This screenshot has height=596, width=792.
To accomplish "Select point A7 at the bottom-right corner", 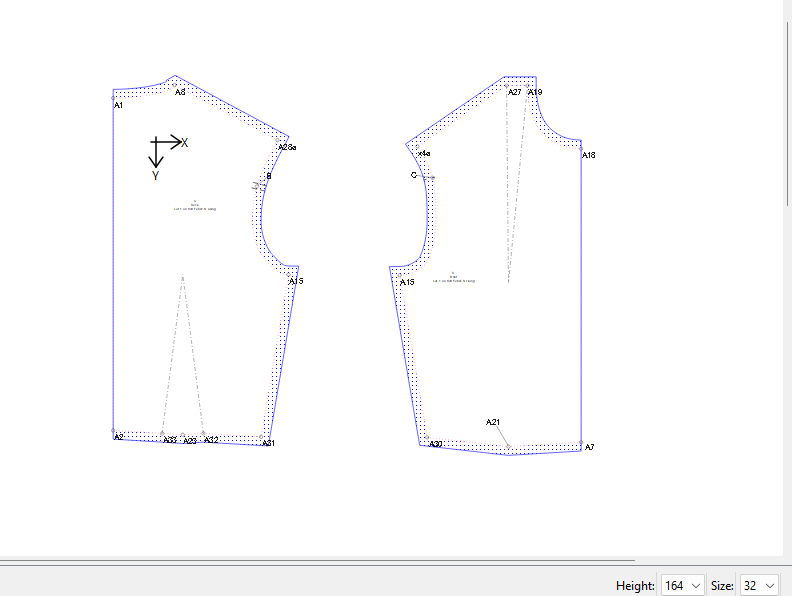I will (x=581, y=442).
